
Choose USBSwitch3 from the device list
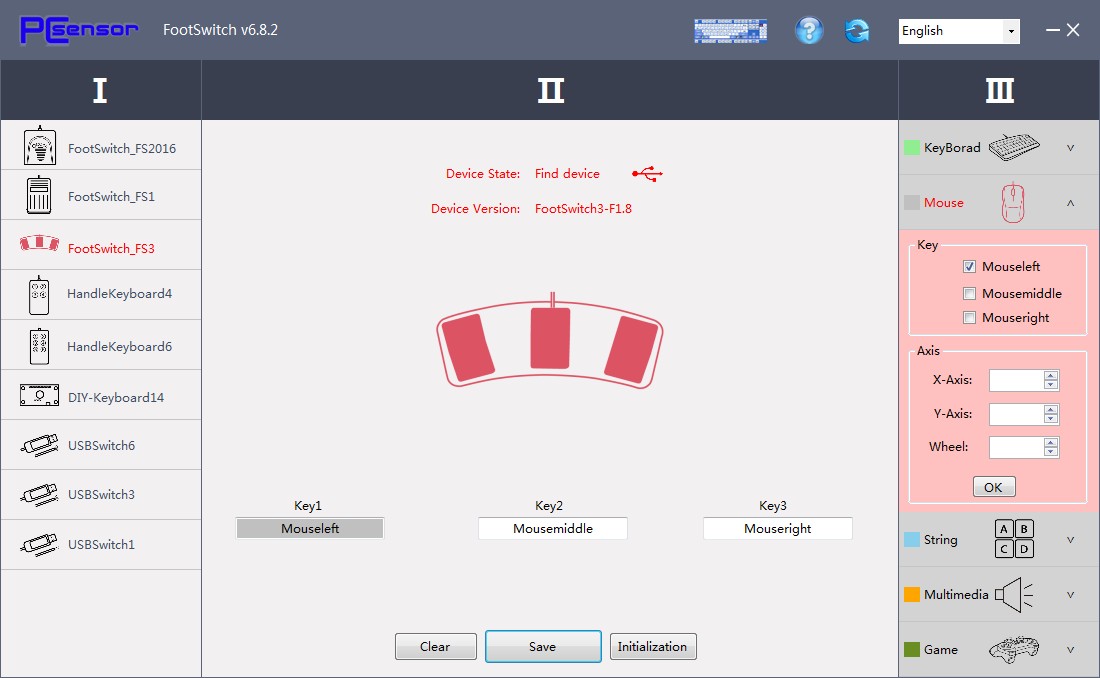[101, 495]
